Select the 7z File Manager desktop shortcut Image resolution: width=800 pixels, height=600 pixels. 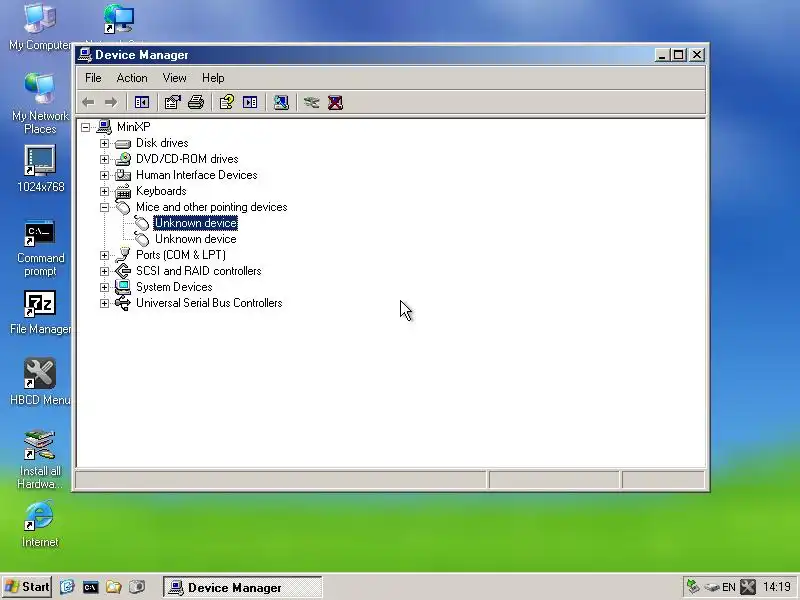pos(40,313)
